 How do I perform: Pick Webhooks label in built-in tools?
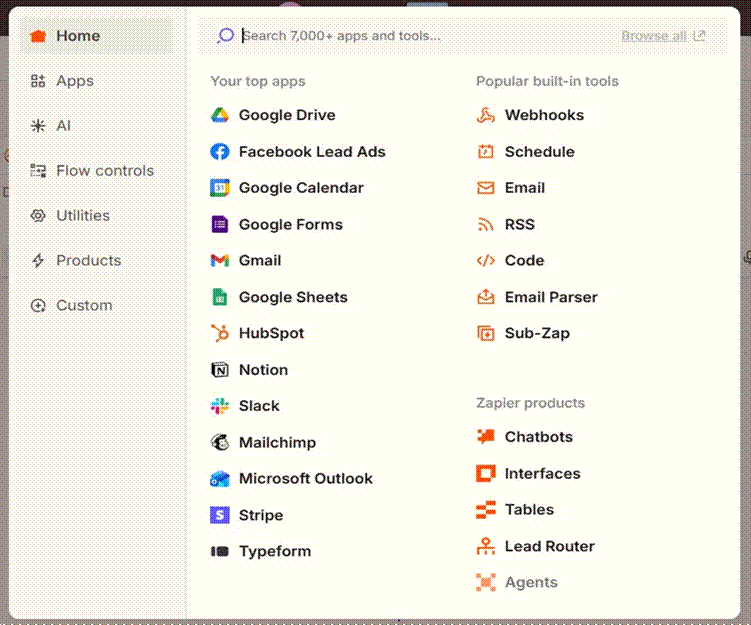(544, 115)
